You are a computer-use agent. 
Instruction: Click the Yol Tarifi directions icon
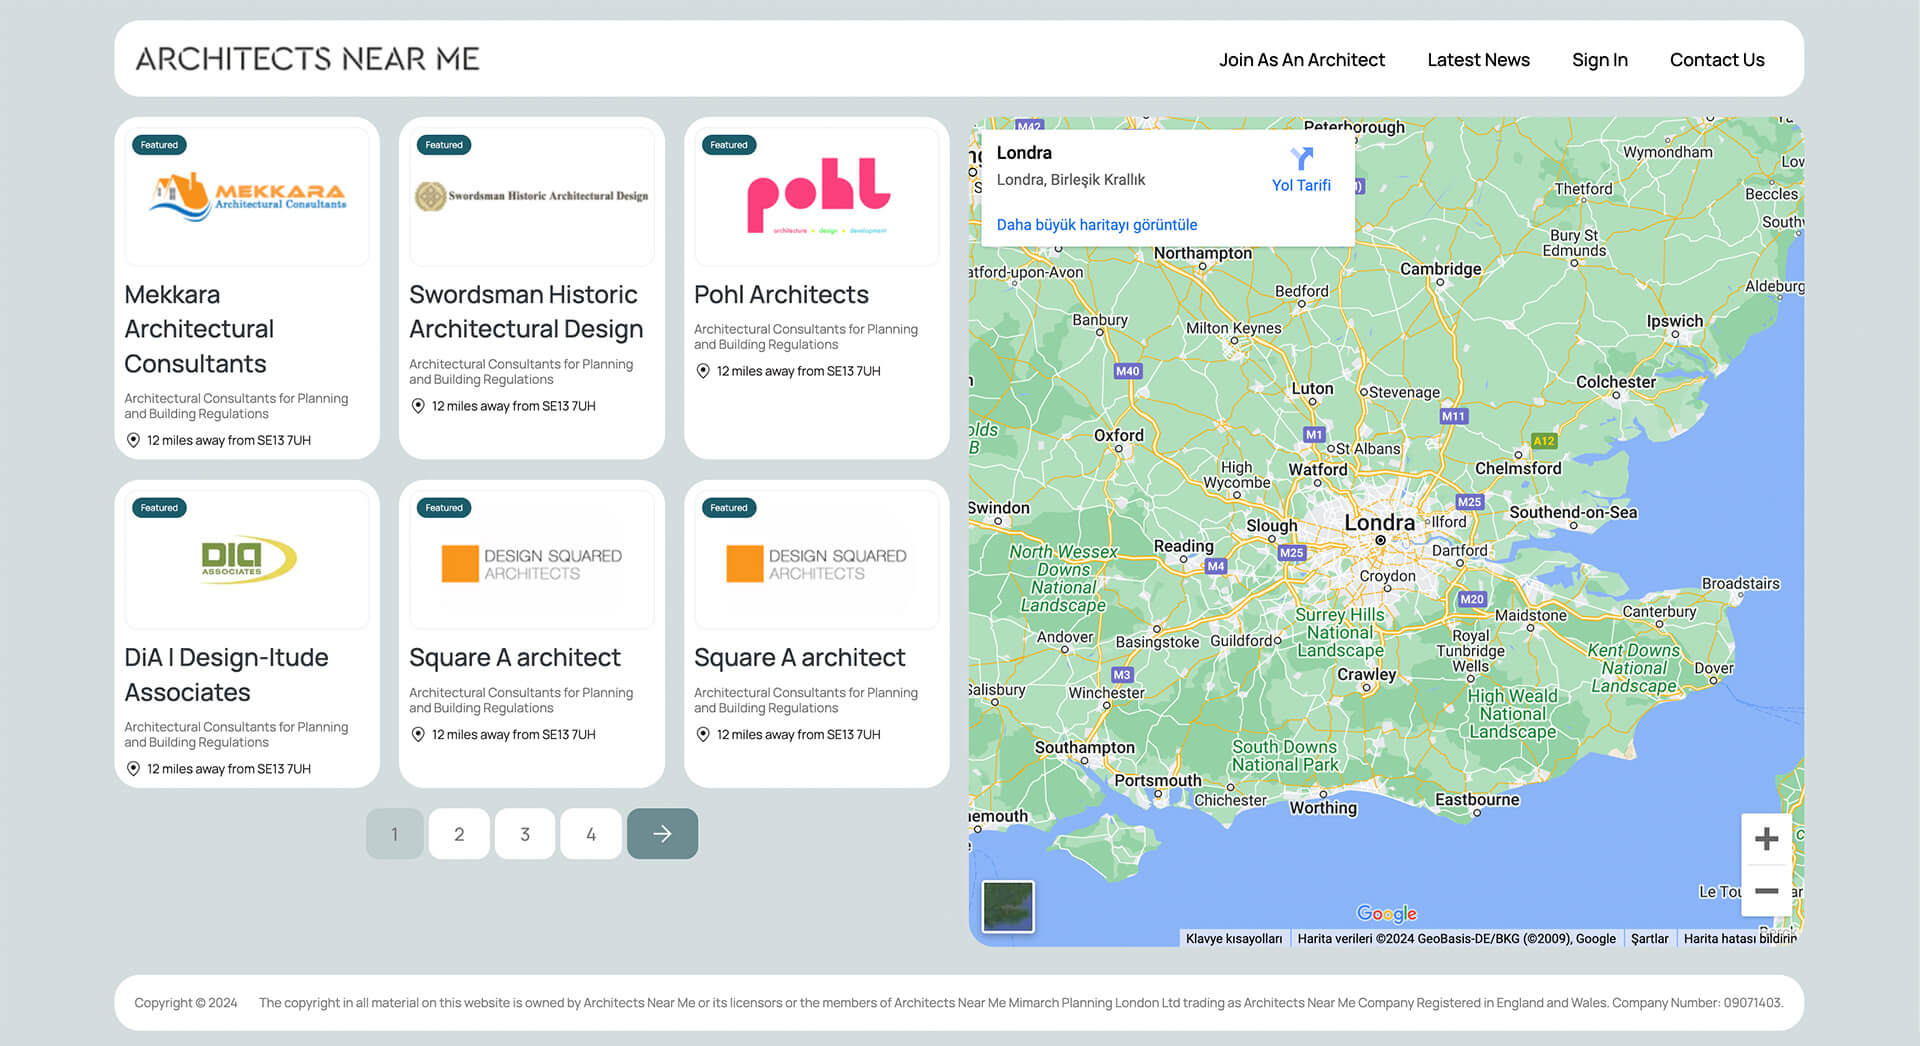pos(1301,159)
